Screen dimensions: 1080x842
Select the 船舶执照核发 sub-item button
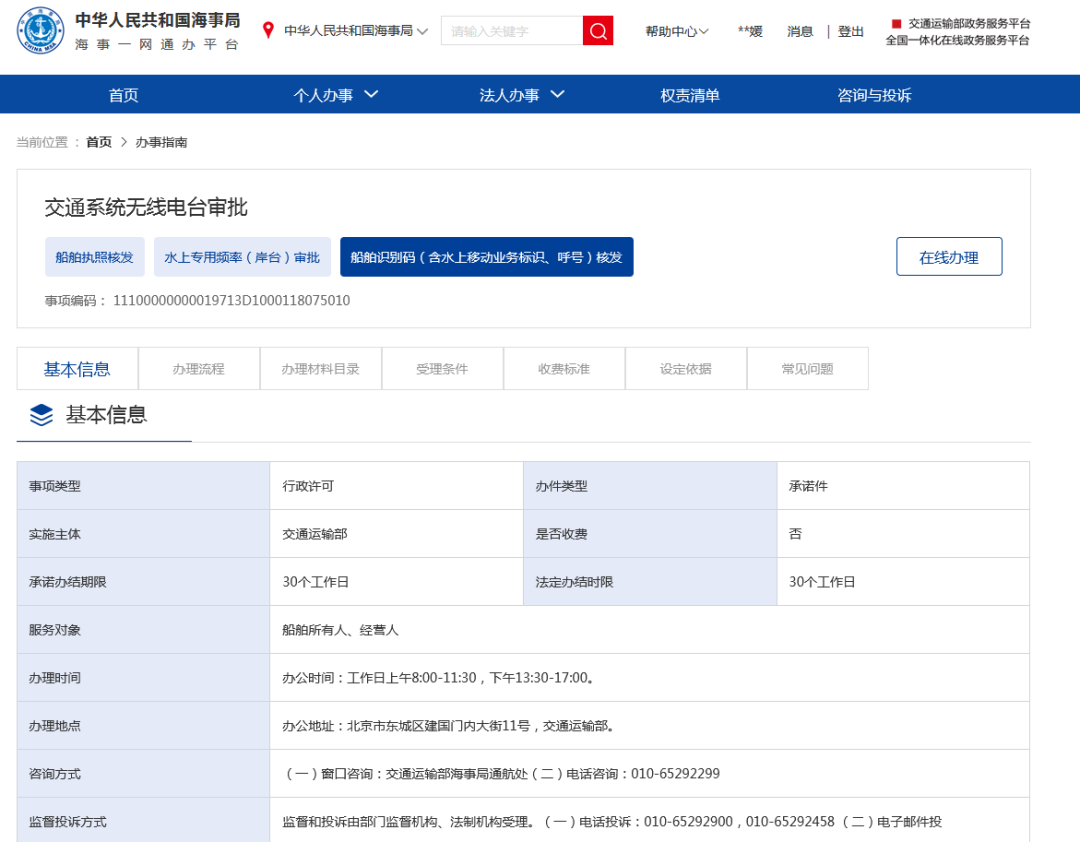click(x=95, y=257)
